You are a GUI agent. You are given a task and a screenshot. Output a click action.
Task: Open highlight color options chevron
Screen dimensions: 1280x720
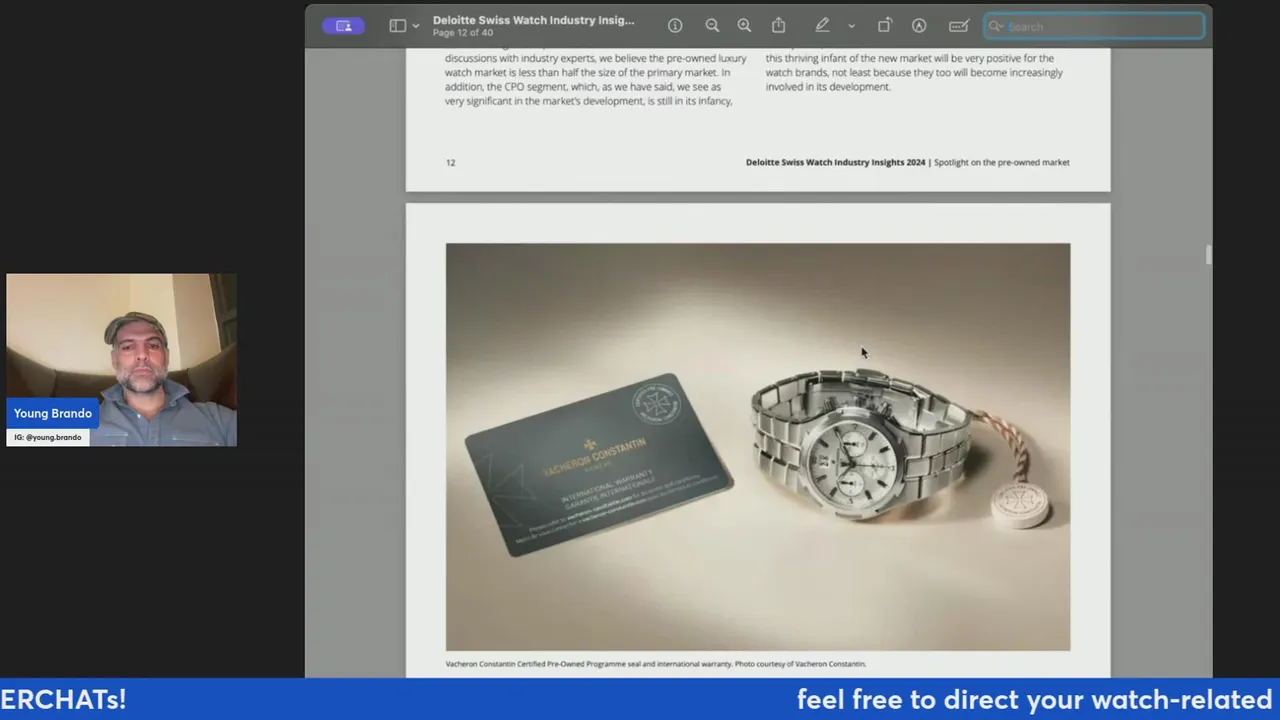(851, 26)
